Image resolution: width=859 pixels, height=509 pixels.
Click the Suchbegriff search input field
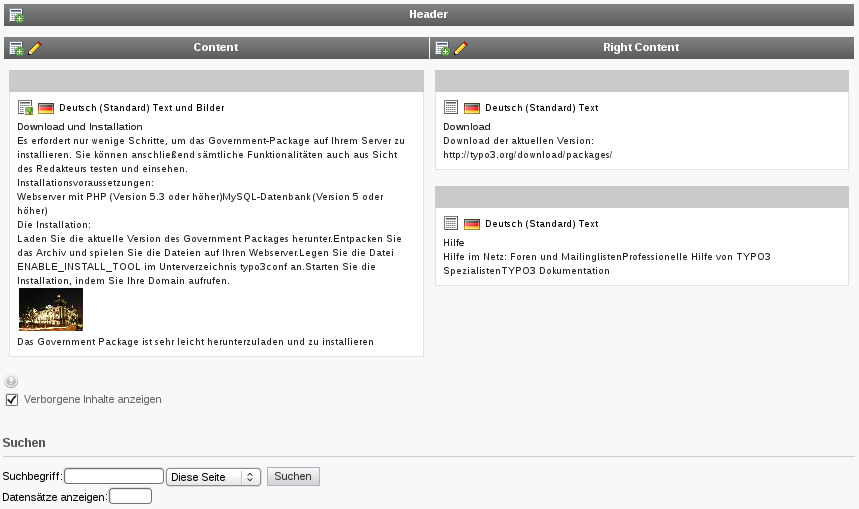click(114, 477)
